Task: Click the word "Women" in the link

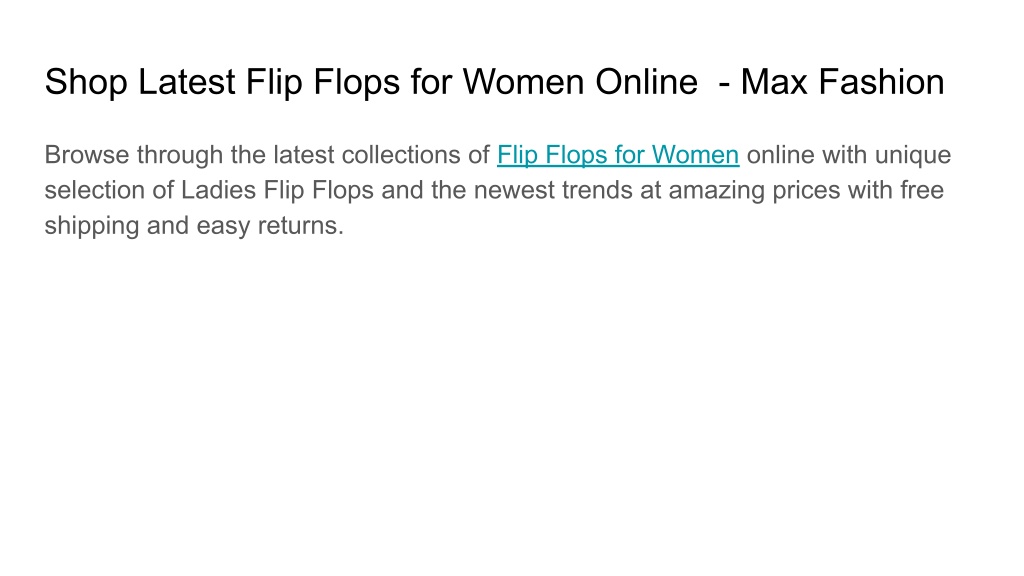Action: point(696,155)
